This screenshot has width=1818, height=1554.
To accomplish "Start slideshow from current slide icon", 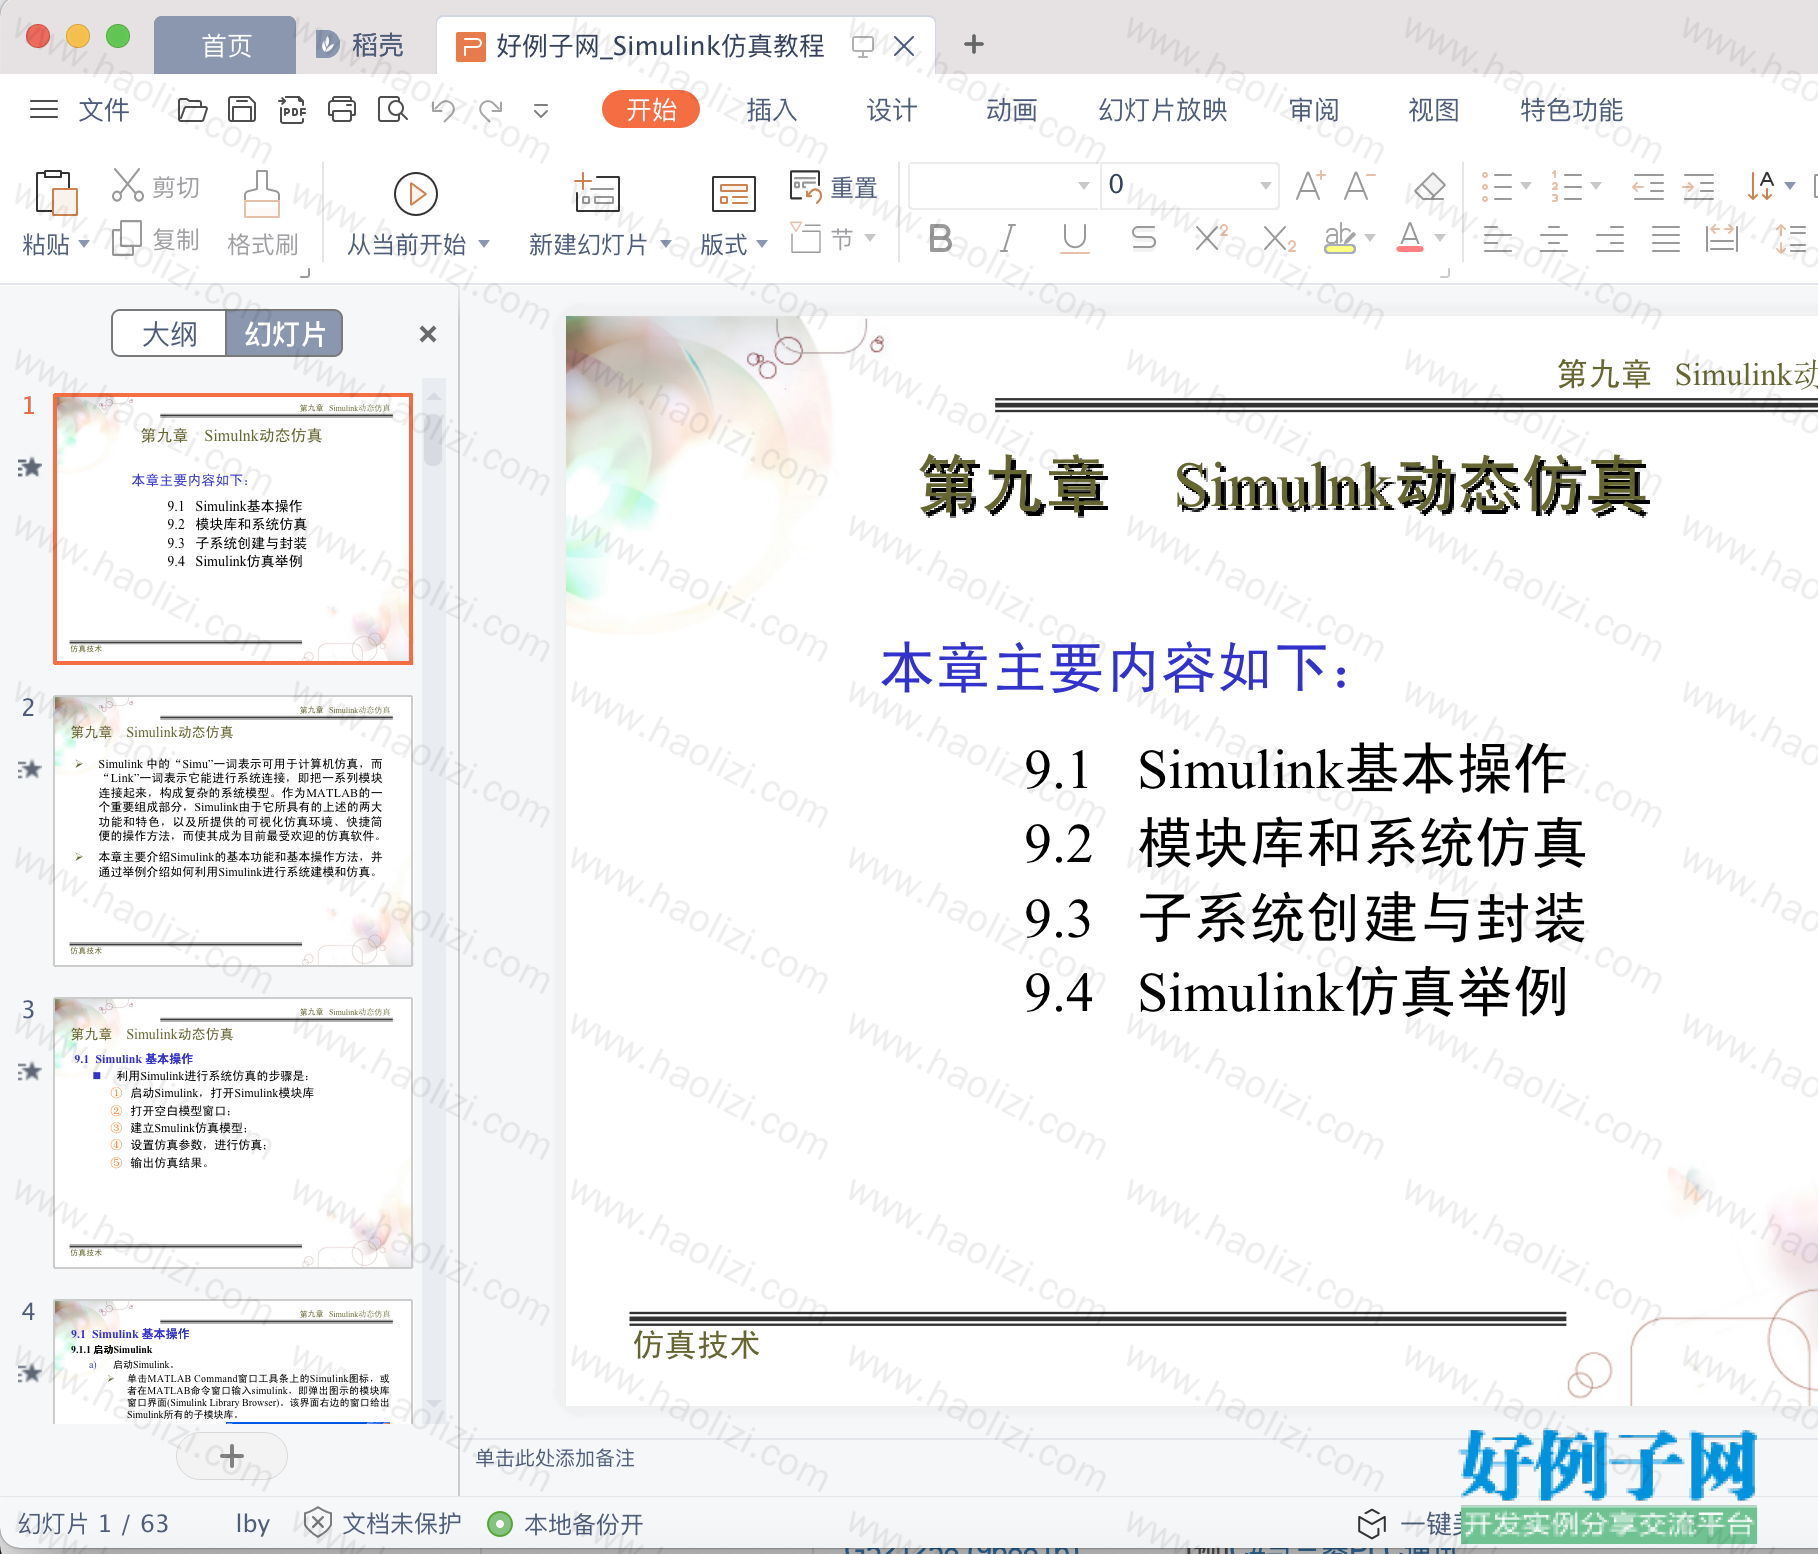I will [x=416, y=194].
